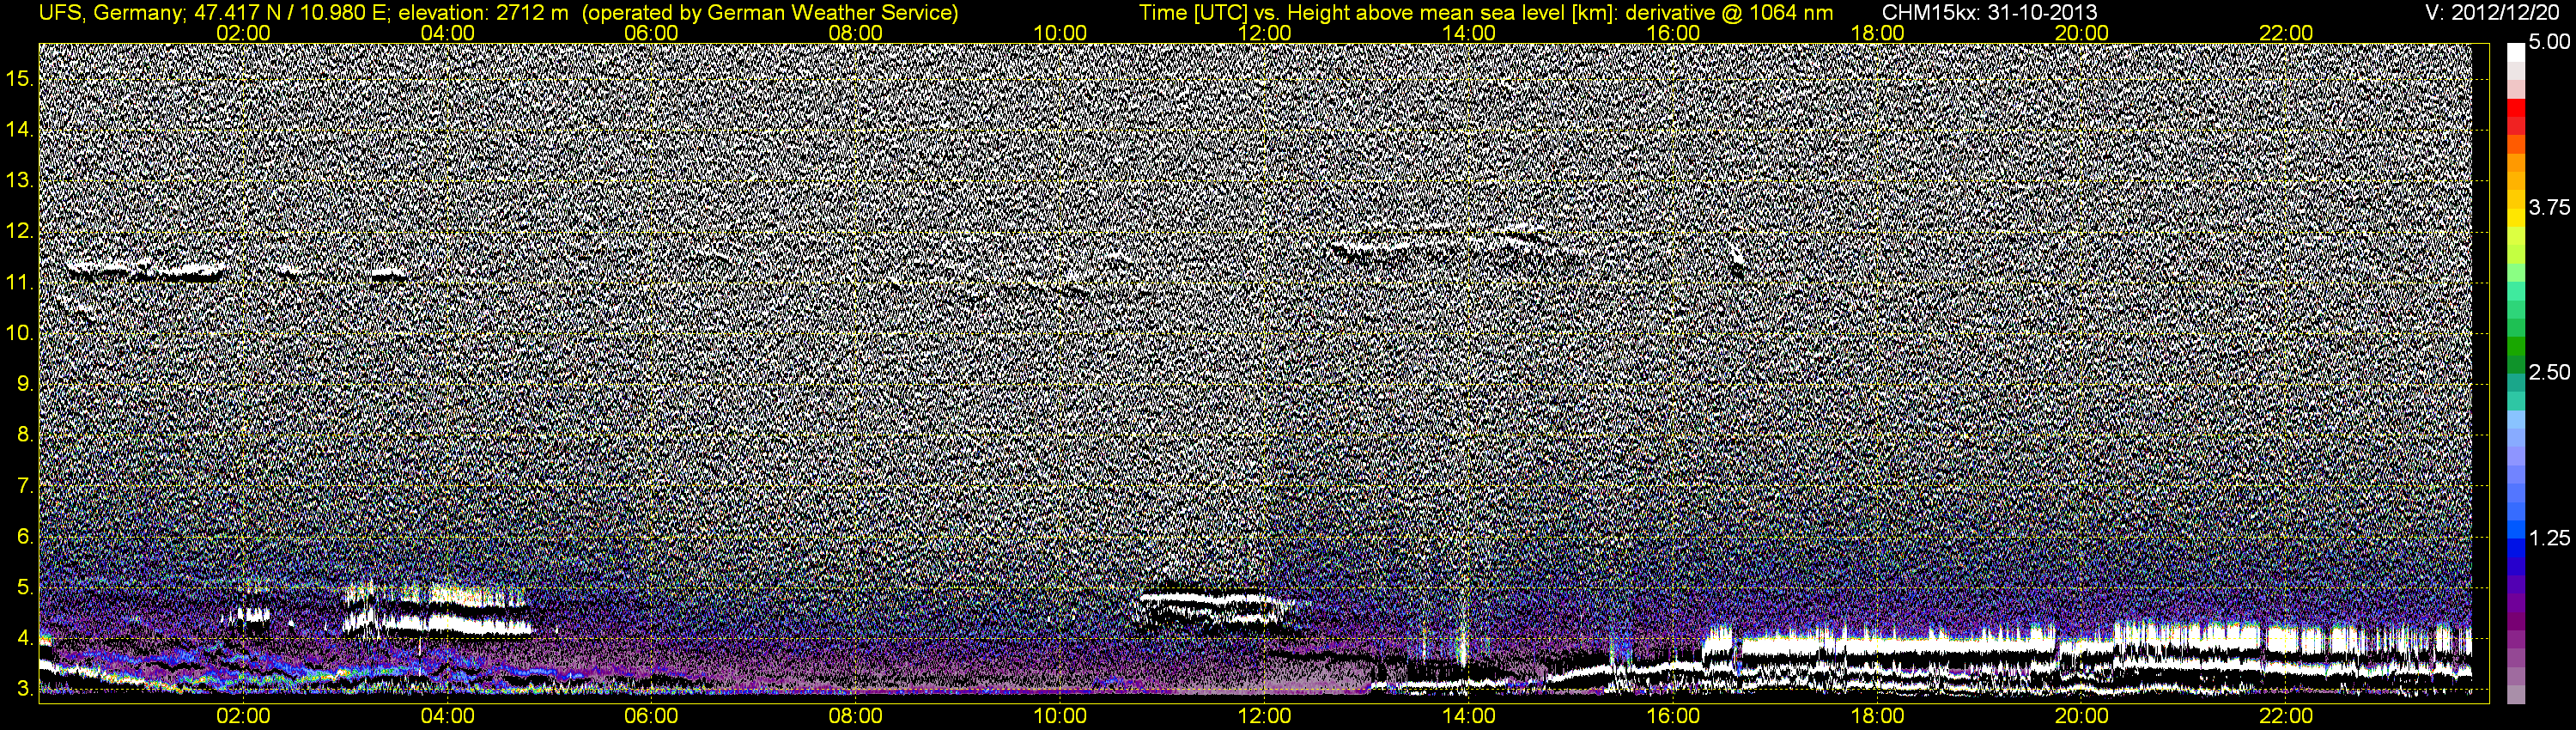Click the 8. km height axis label
Viewport: 2576px width, 730px height.
25,435
